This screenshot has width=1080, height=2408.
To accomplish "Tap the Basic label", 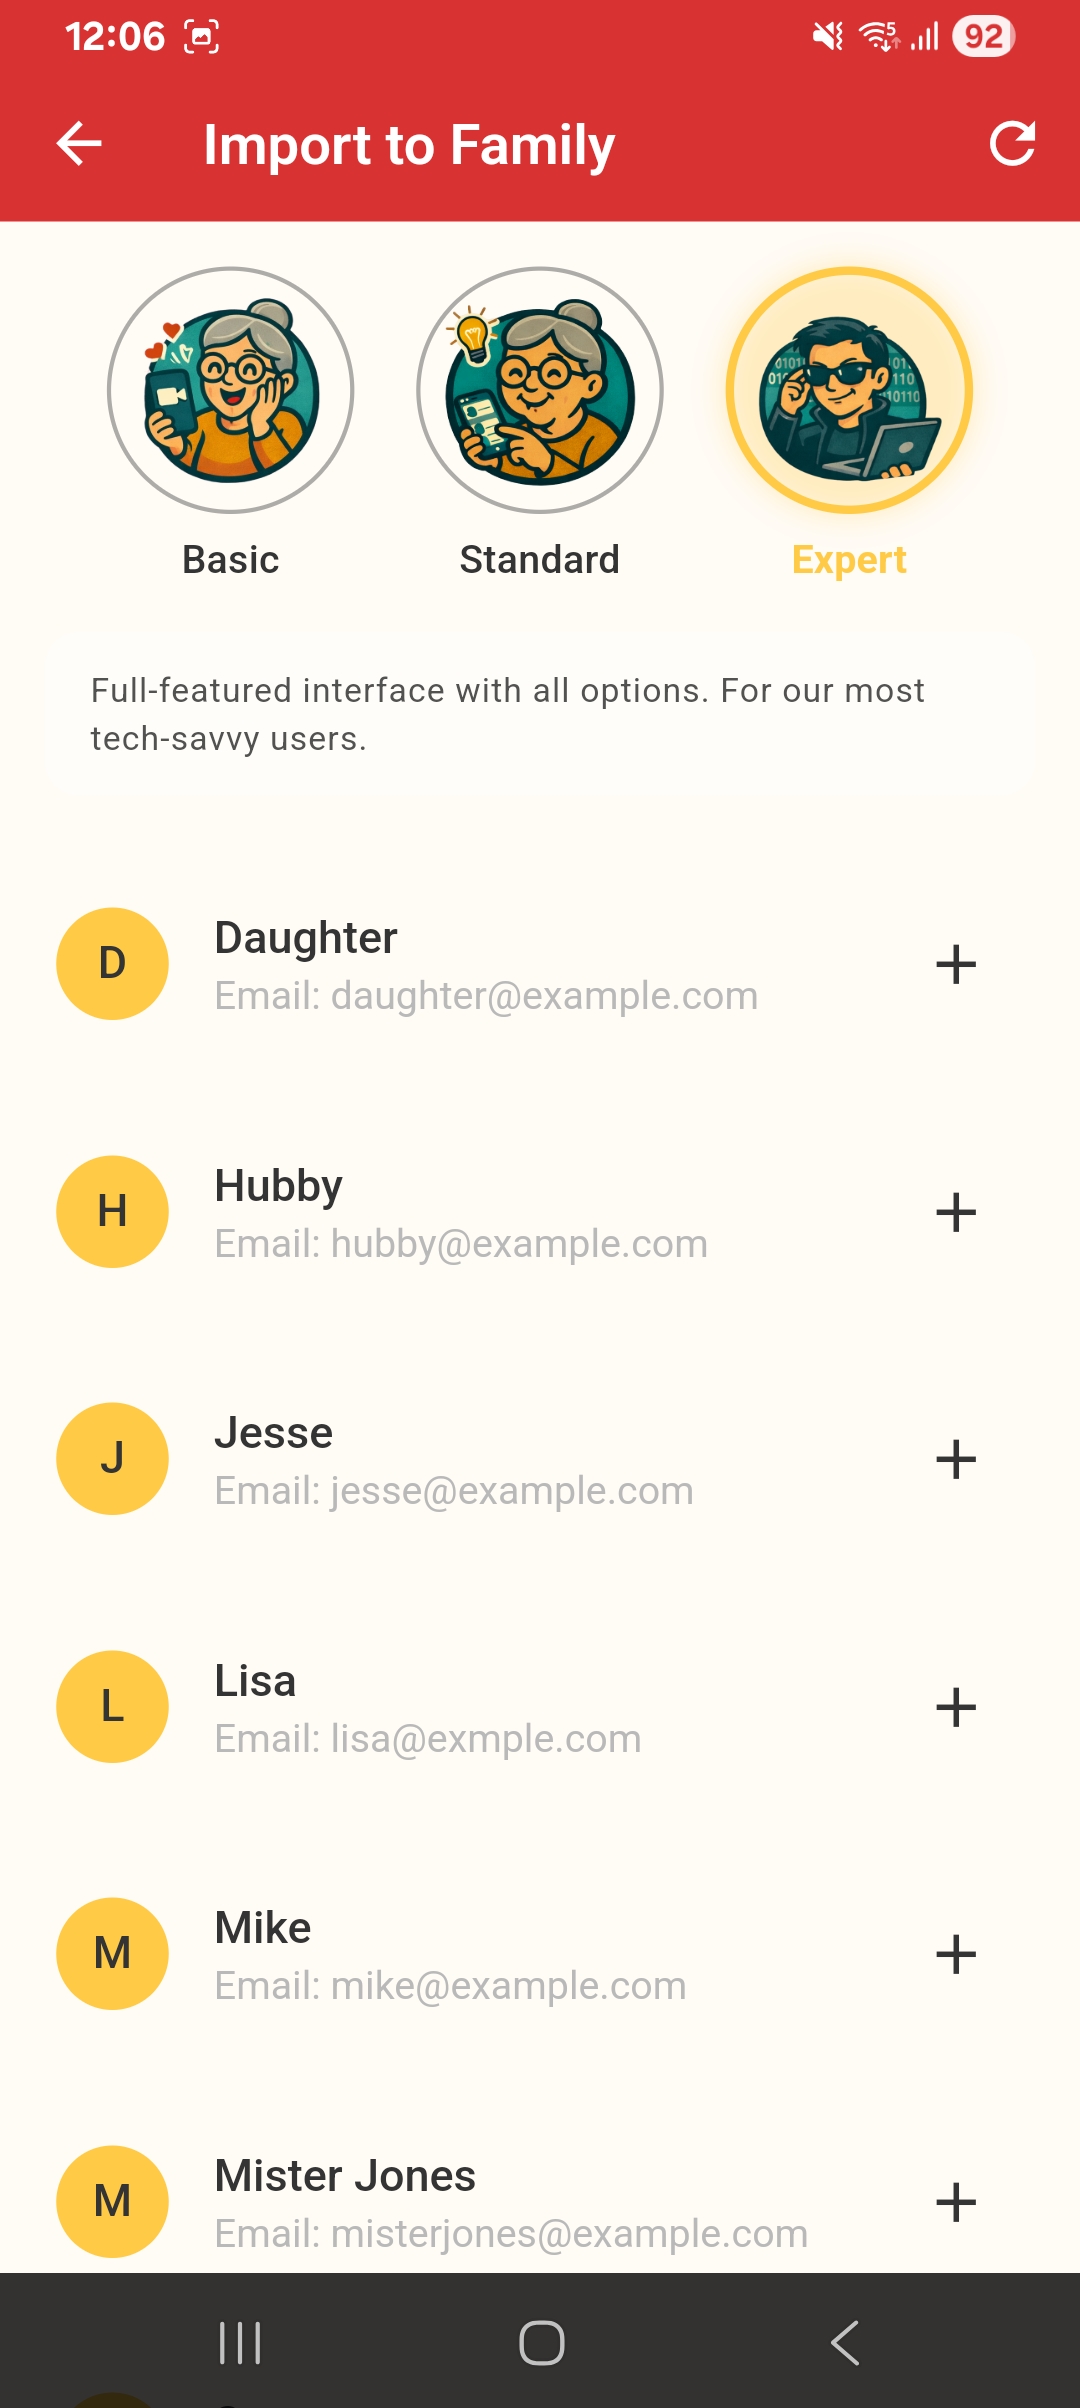I will pos(231,560).
